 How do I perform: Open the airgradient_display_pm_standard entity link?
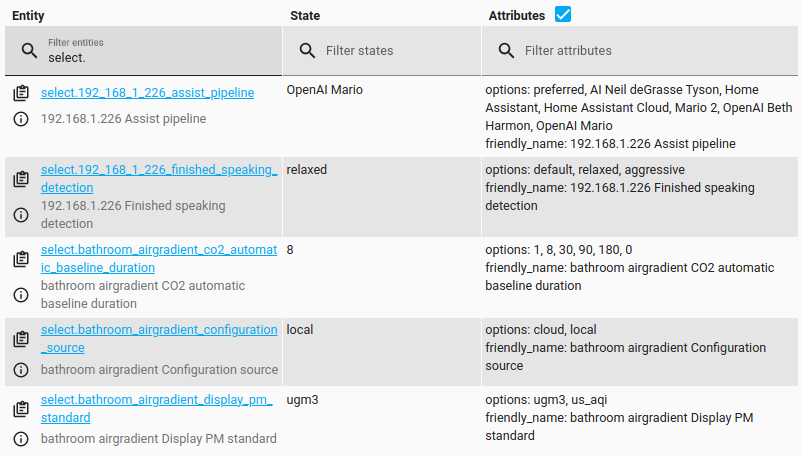click(x=156, y=400)
